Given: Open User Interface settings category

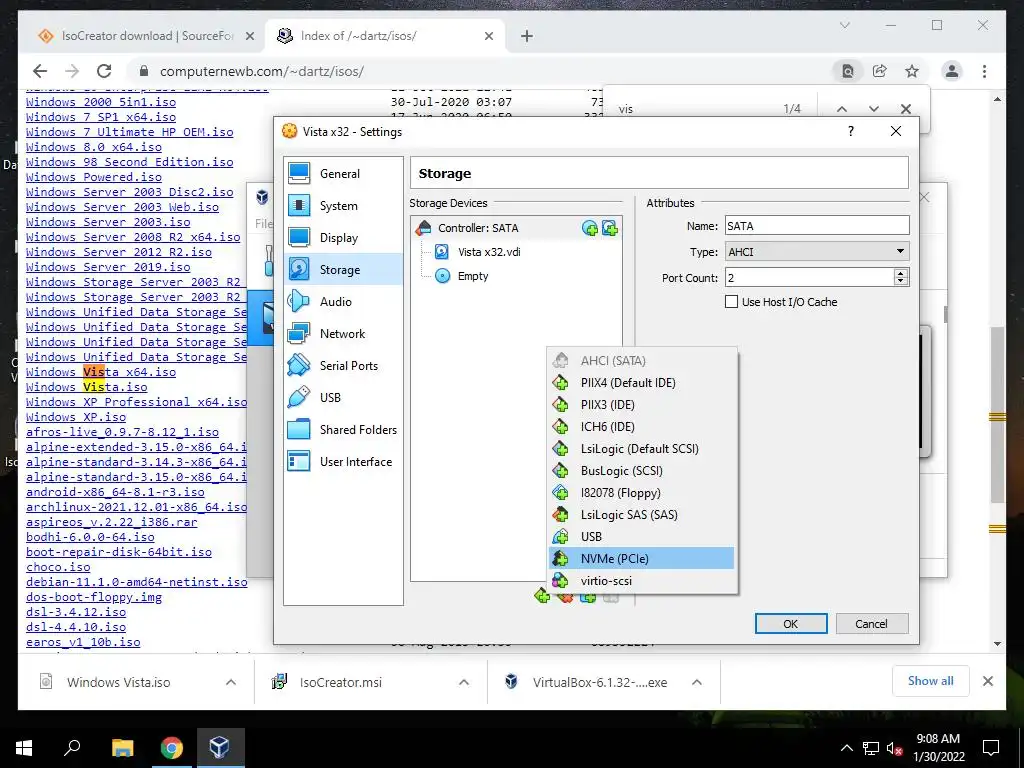Looking at the screenshot, I should [343, 462].
